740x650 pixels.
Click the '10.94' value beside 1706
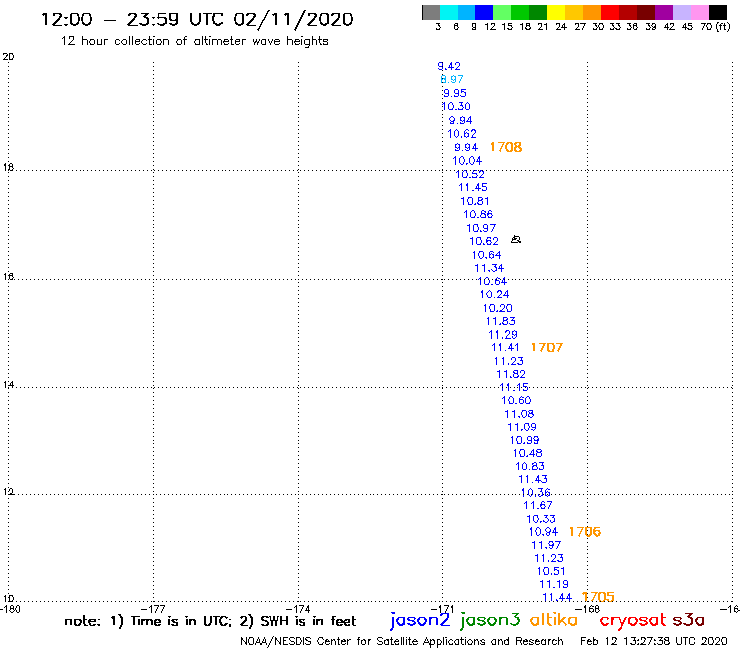click(544, 532)
